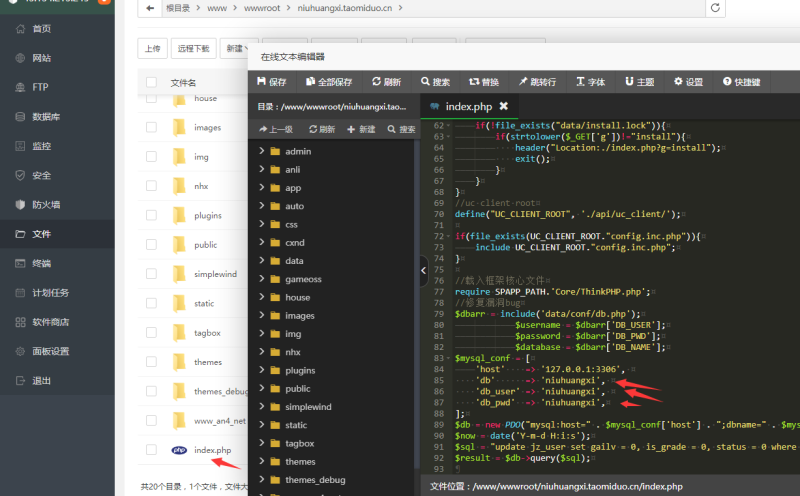Open 主题 theme options in the editor toolbar

(x=639, y=82)
